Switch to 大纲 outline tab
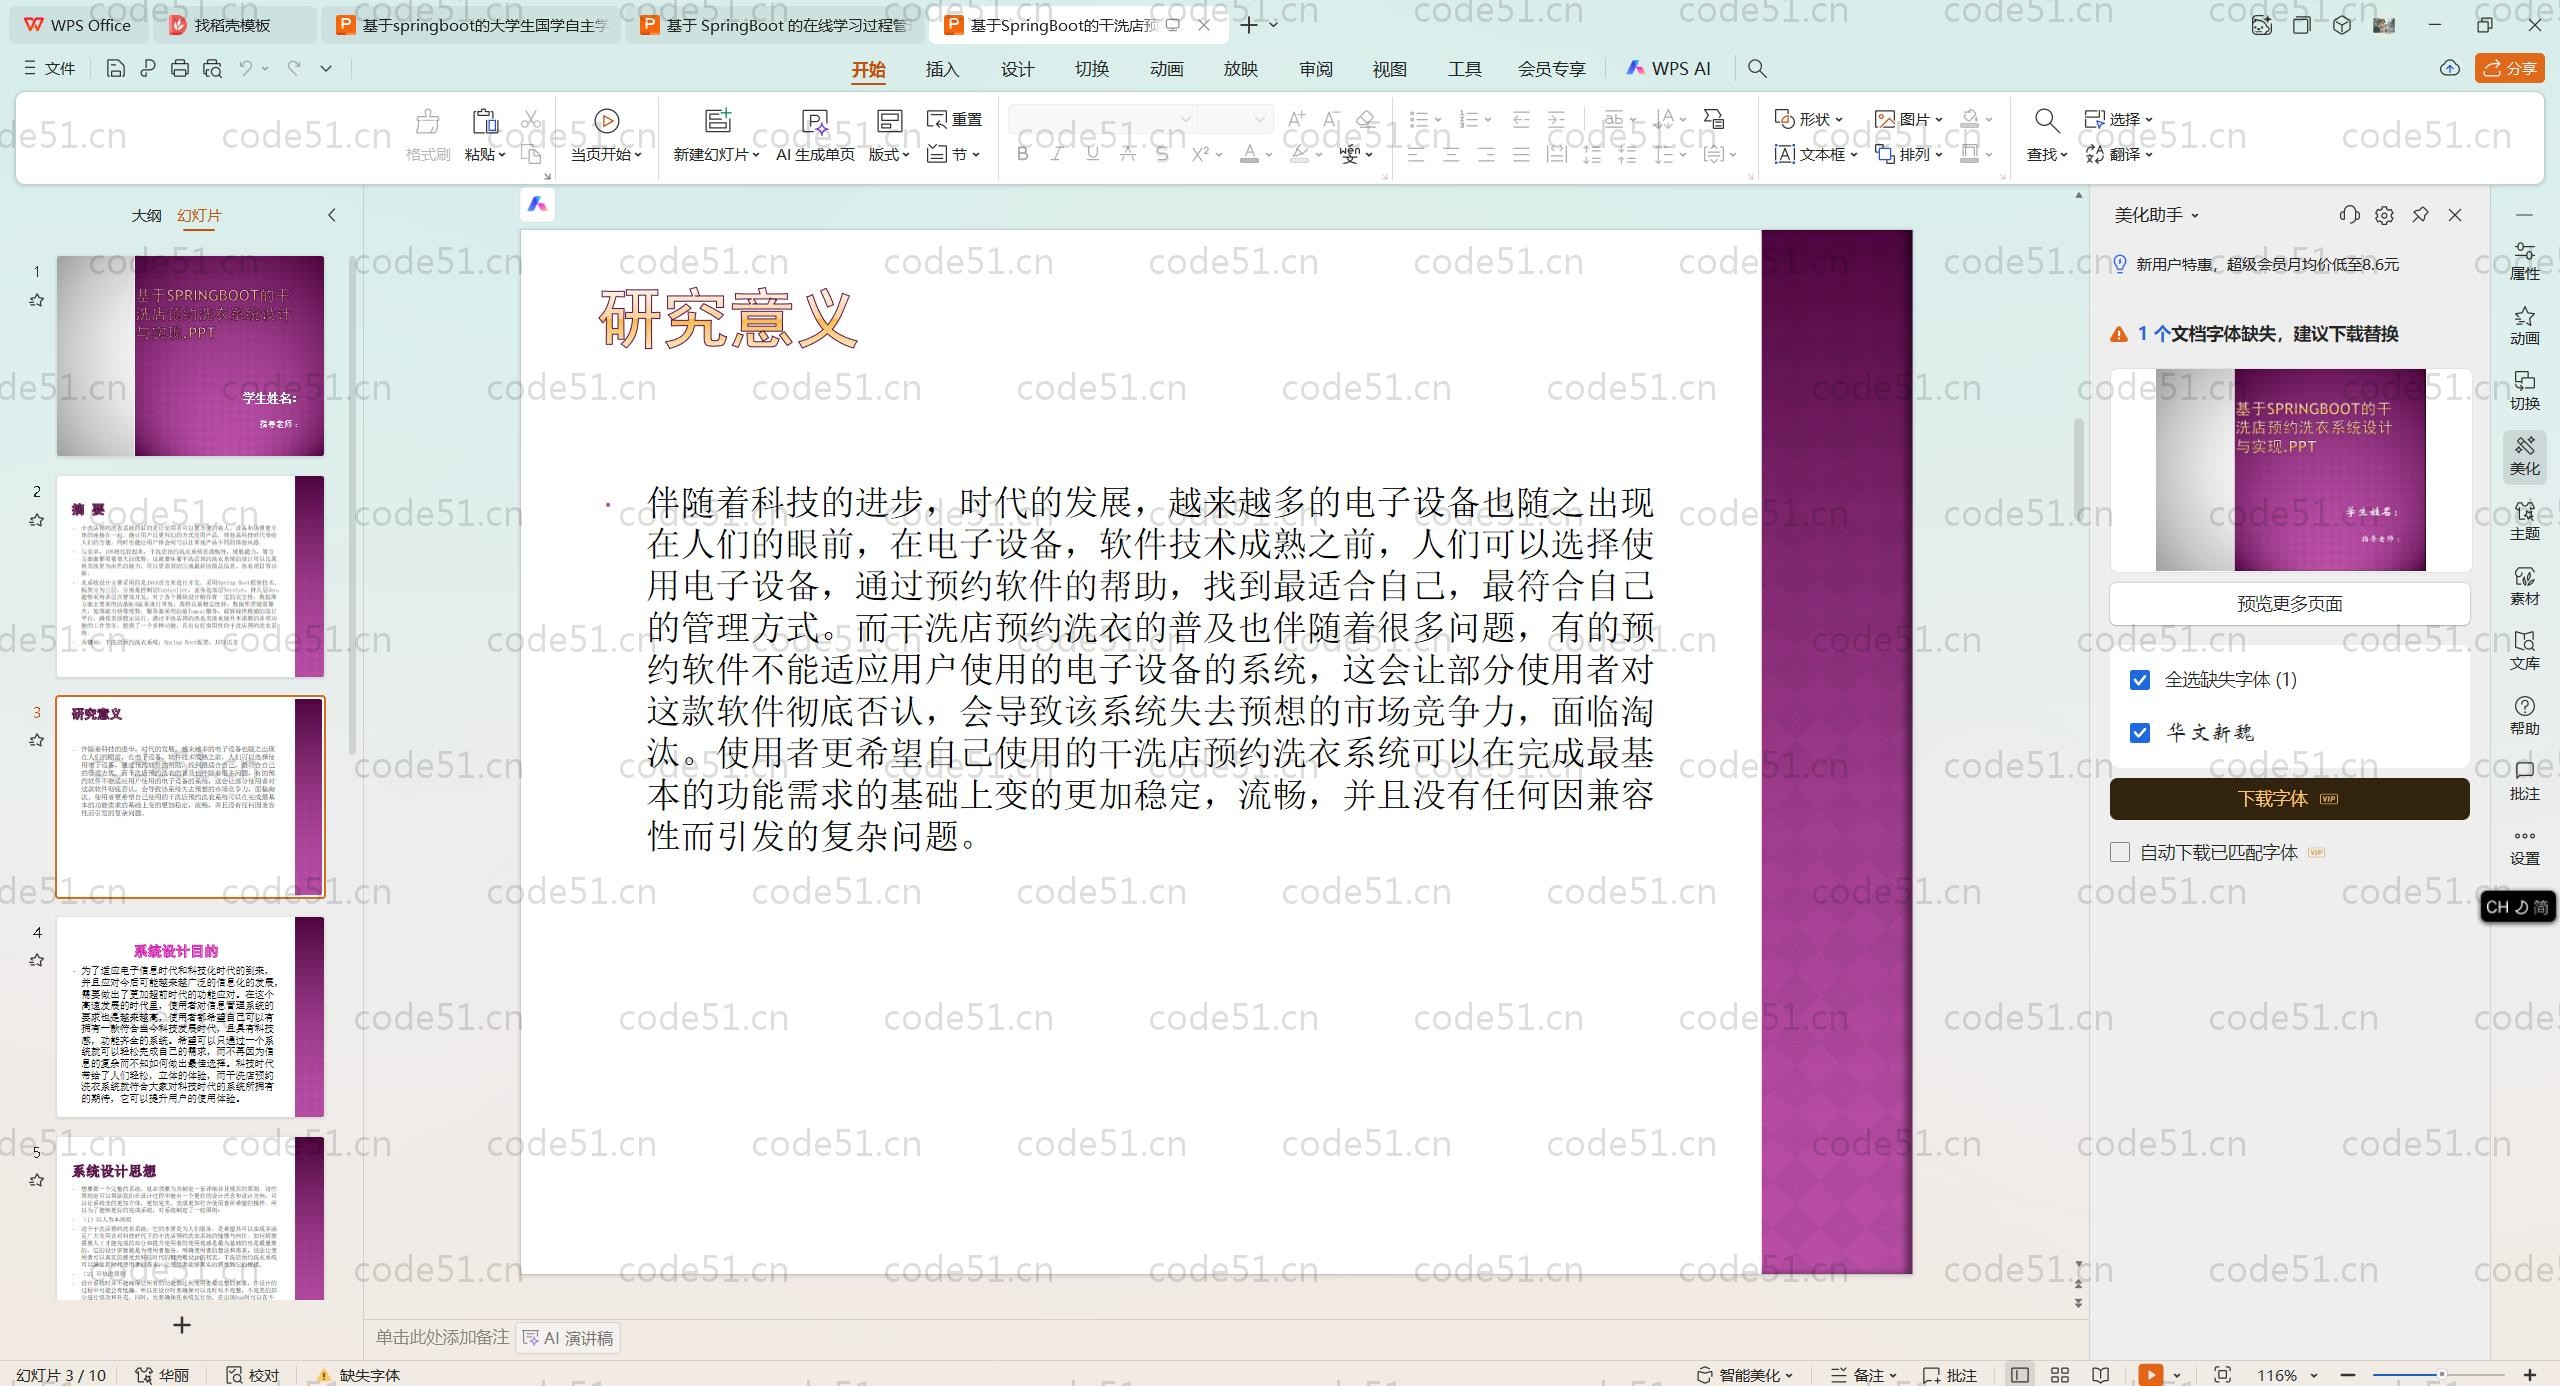 tap(146, 215)
